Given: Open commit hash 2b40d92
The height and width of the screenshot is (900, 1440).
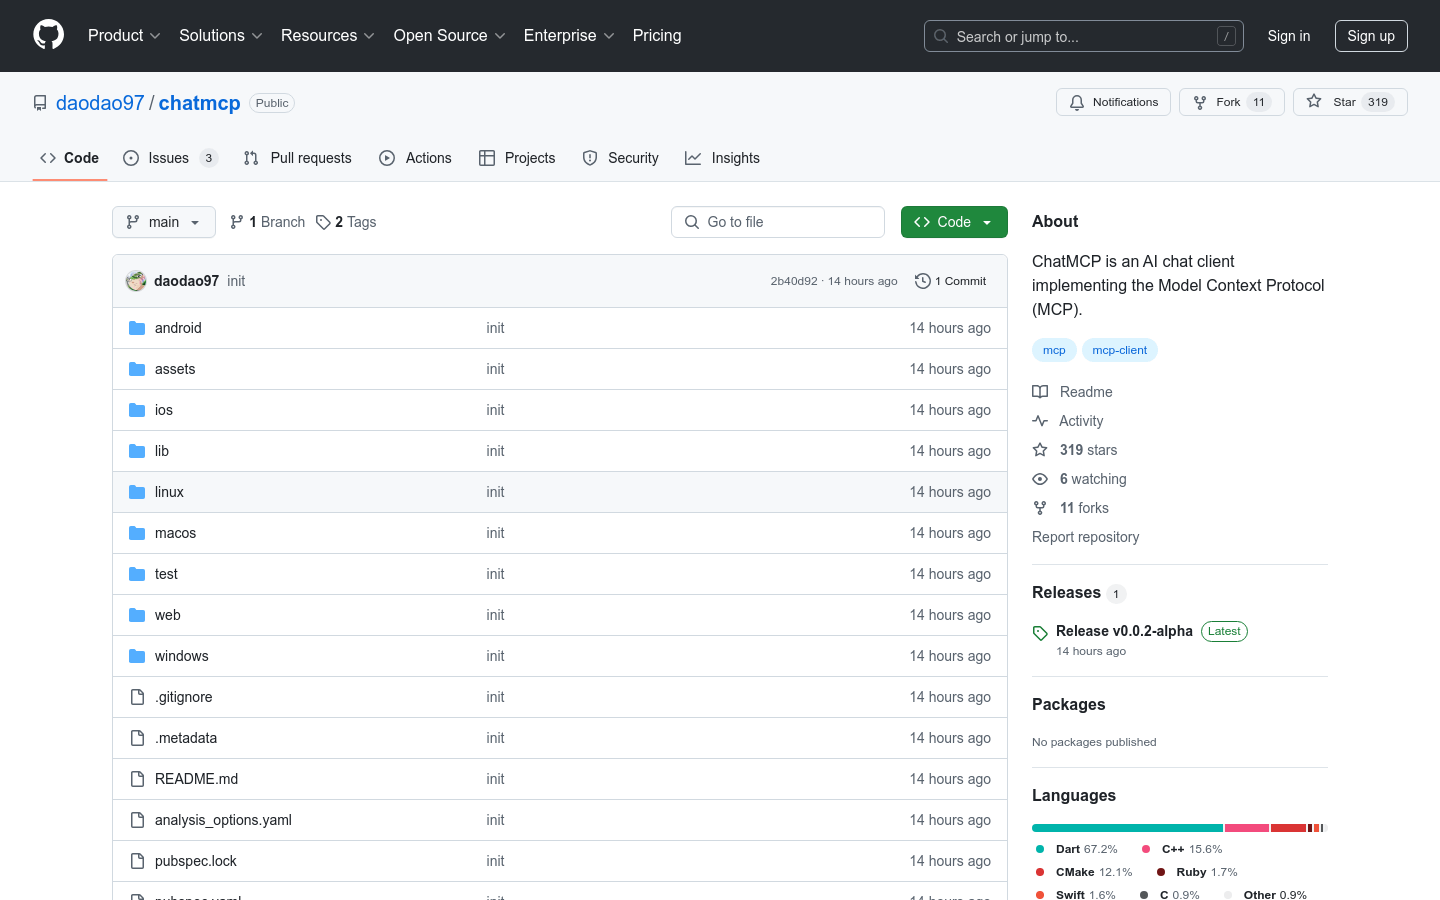Looking at the screenshot, I should 794,281.
